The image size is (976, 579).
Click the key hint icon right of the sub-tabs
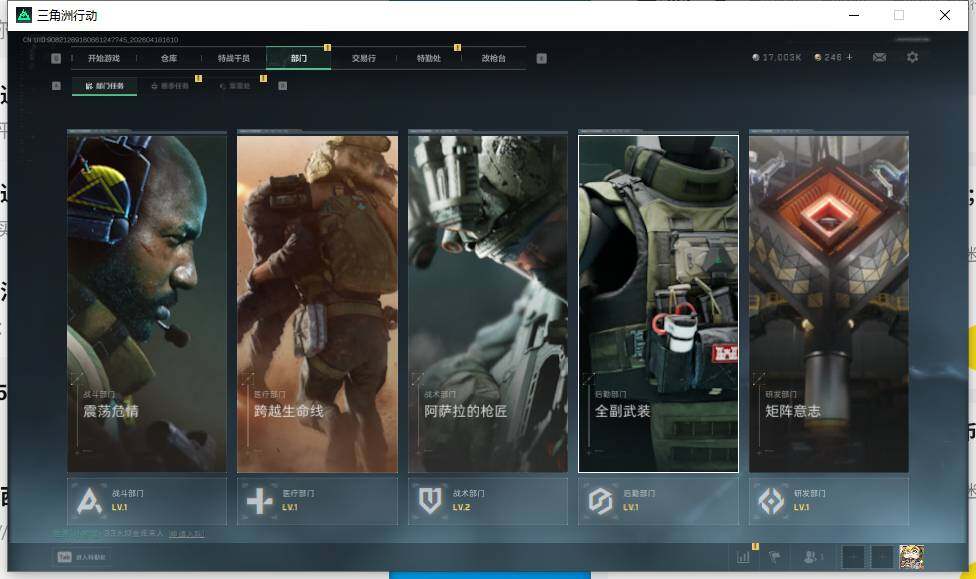[283, 86]
